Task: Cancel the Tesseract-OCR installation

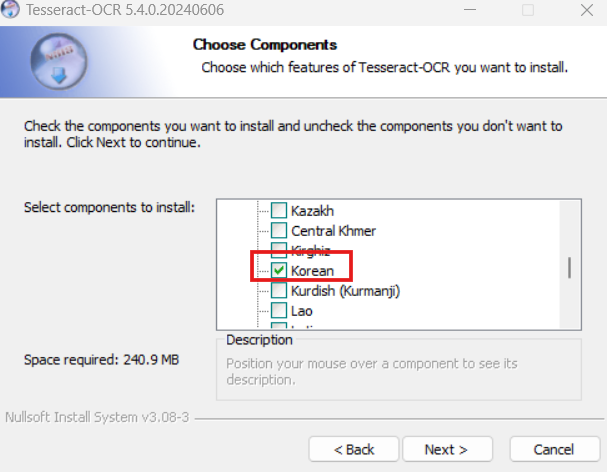Action: pyautogui.click(x=554, y=449)
